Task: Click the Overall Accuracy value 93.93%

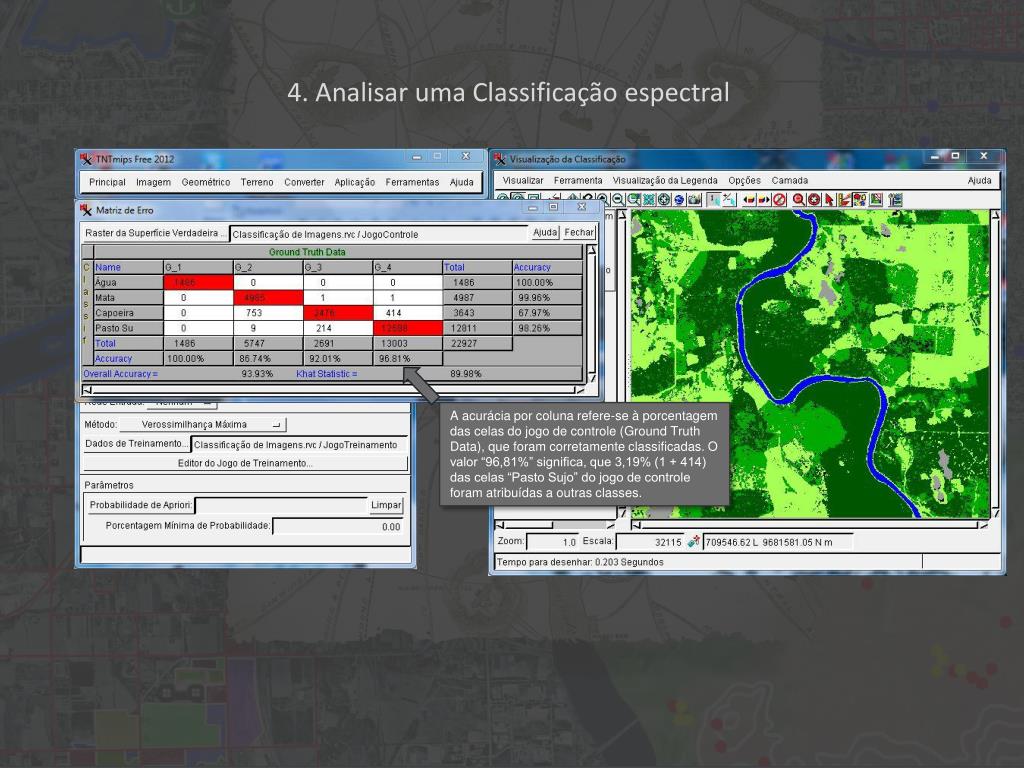Action: click(x=257, y=374)
